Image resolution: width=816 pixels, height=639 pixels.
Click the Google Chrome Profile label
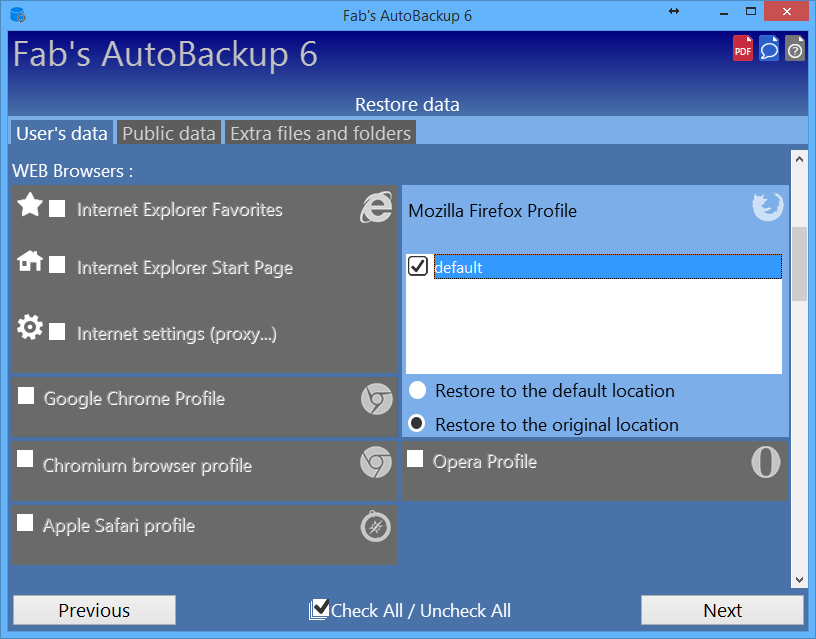(134, 399)
